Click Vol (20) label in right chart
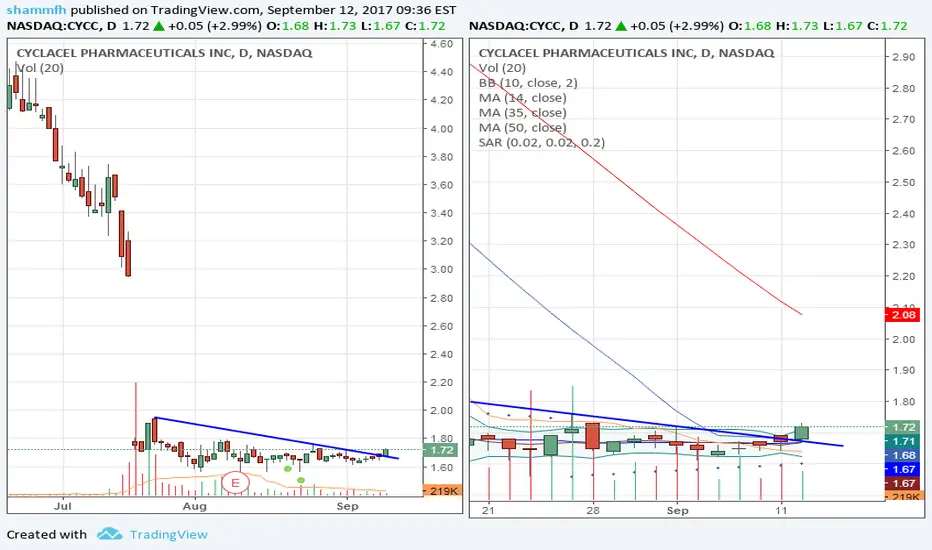 point(502,68)
